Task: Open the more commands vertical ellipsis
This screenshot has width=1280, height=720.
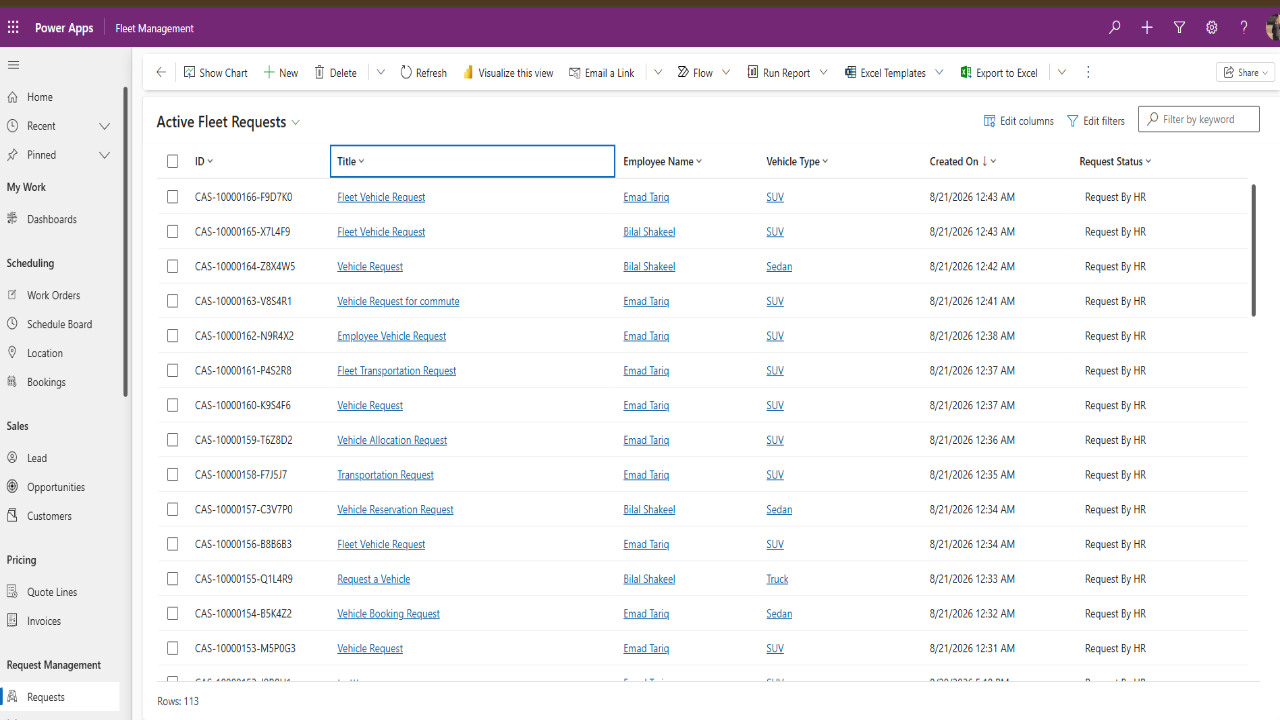Action: click(x=1088, y=72)
